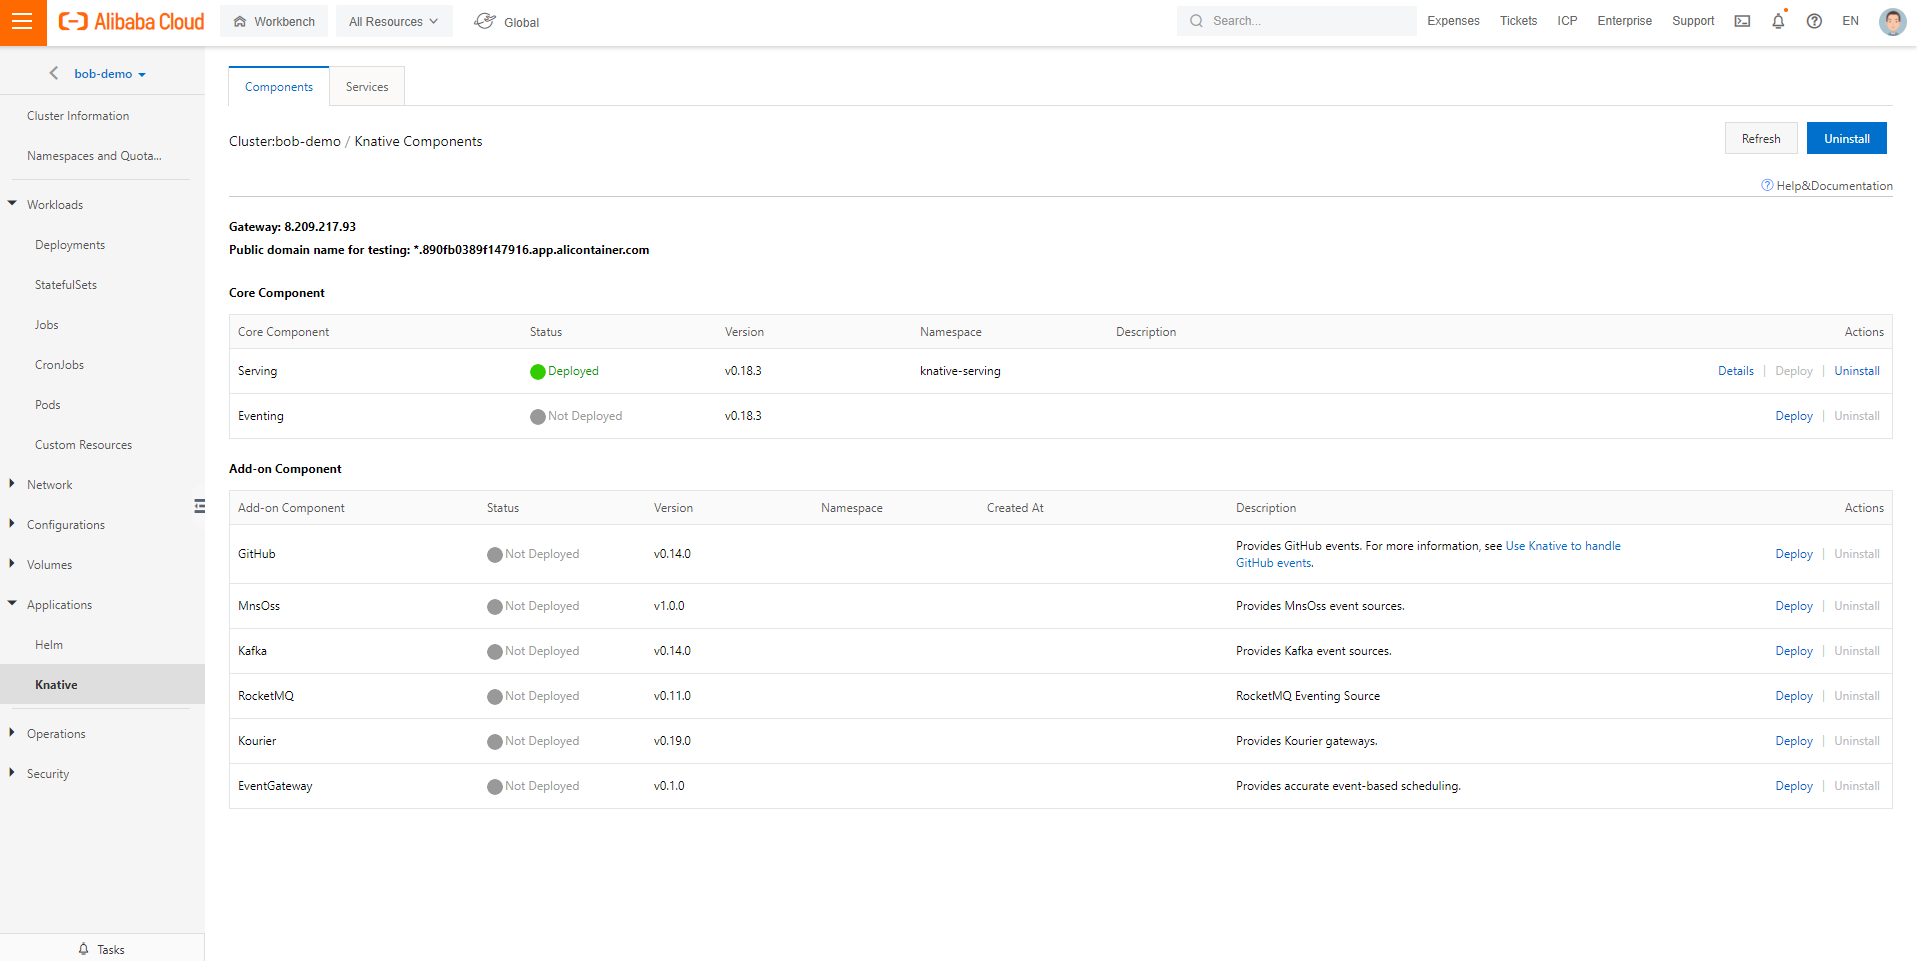Image resolution: width=1917 pixels, height=961 pixels.
Task: Open StatefulSets in sidebar
Action: pyautogui.click(x=66, y=285)
